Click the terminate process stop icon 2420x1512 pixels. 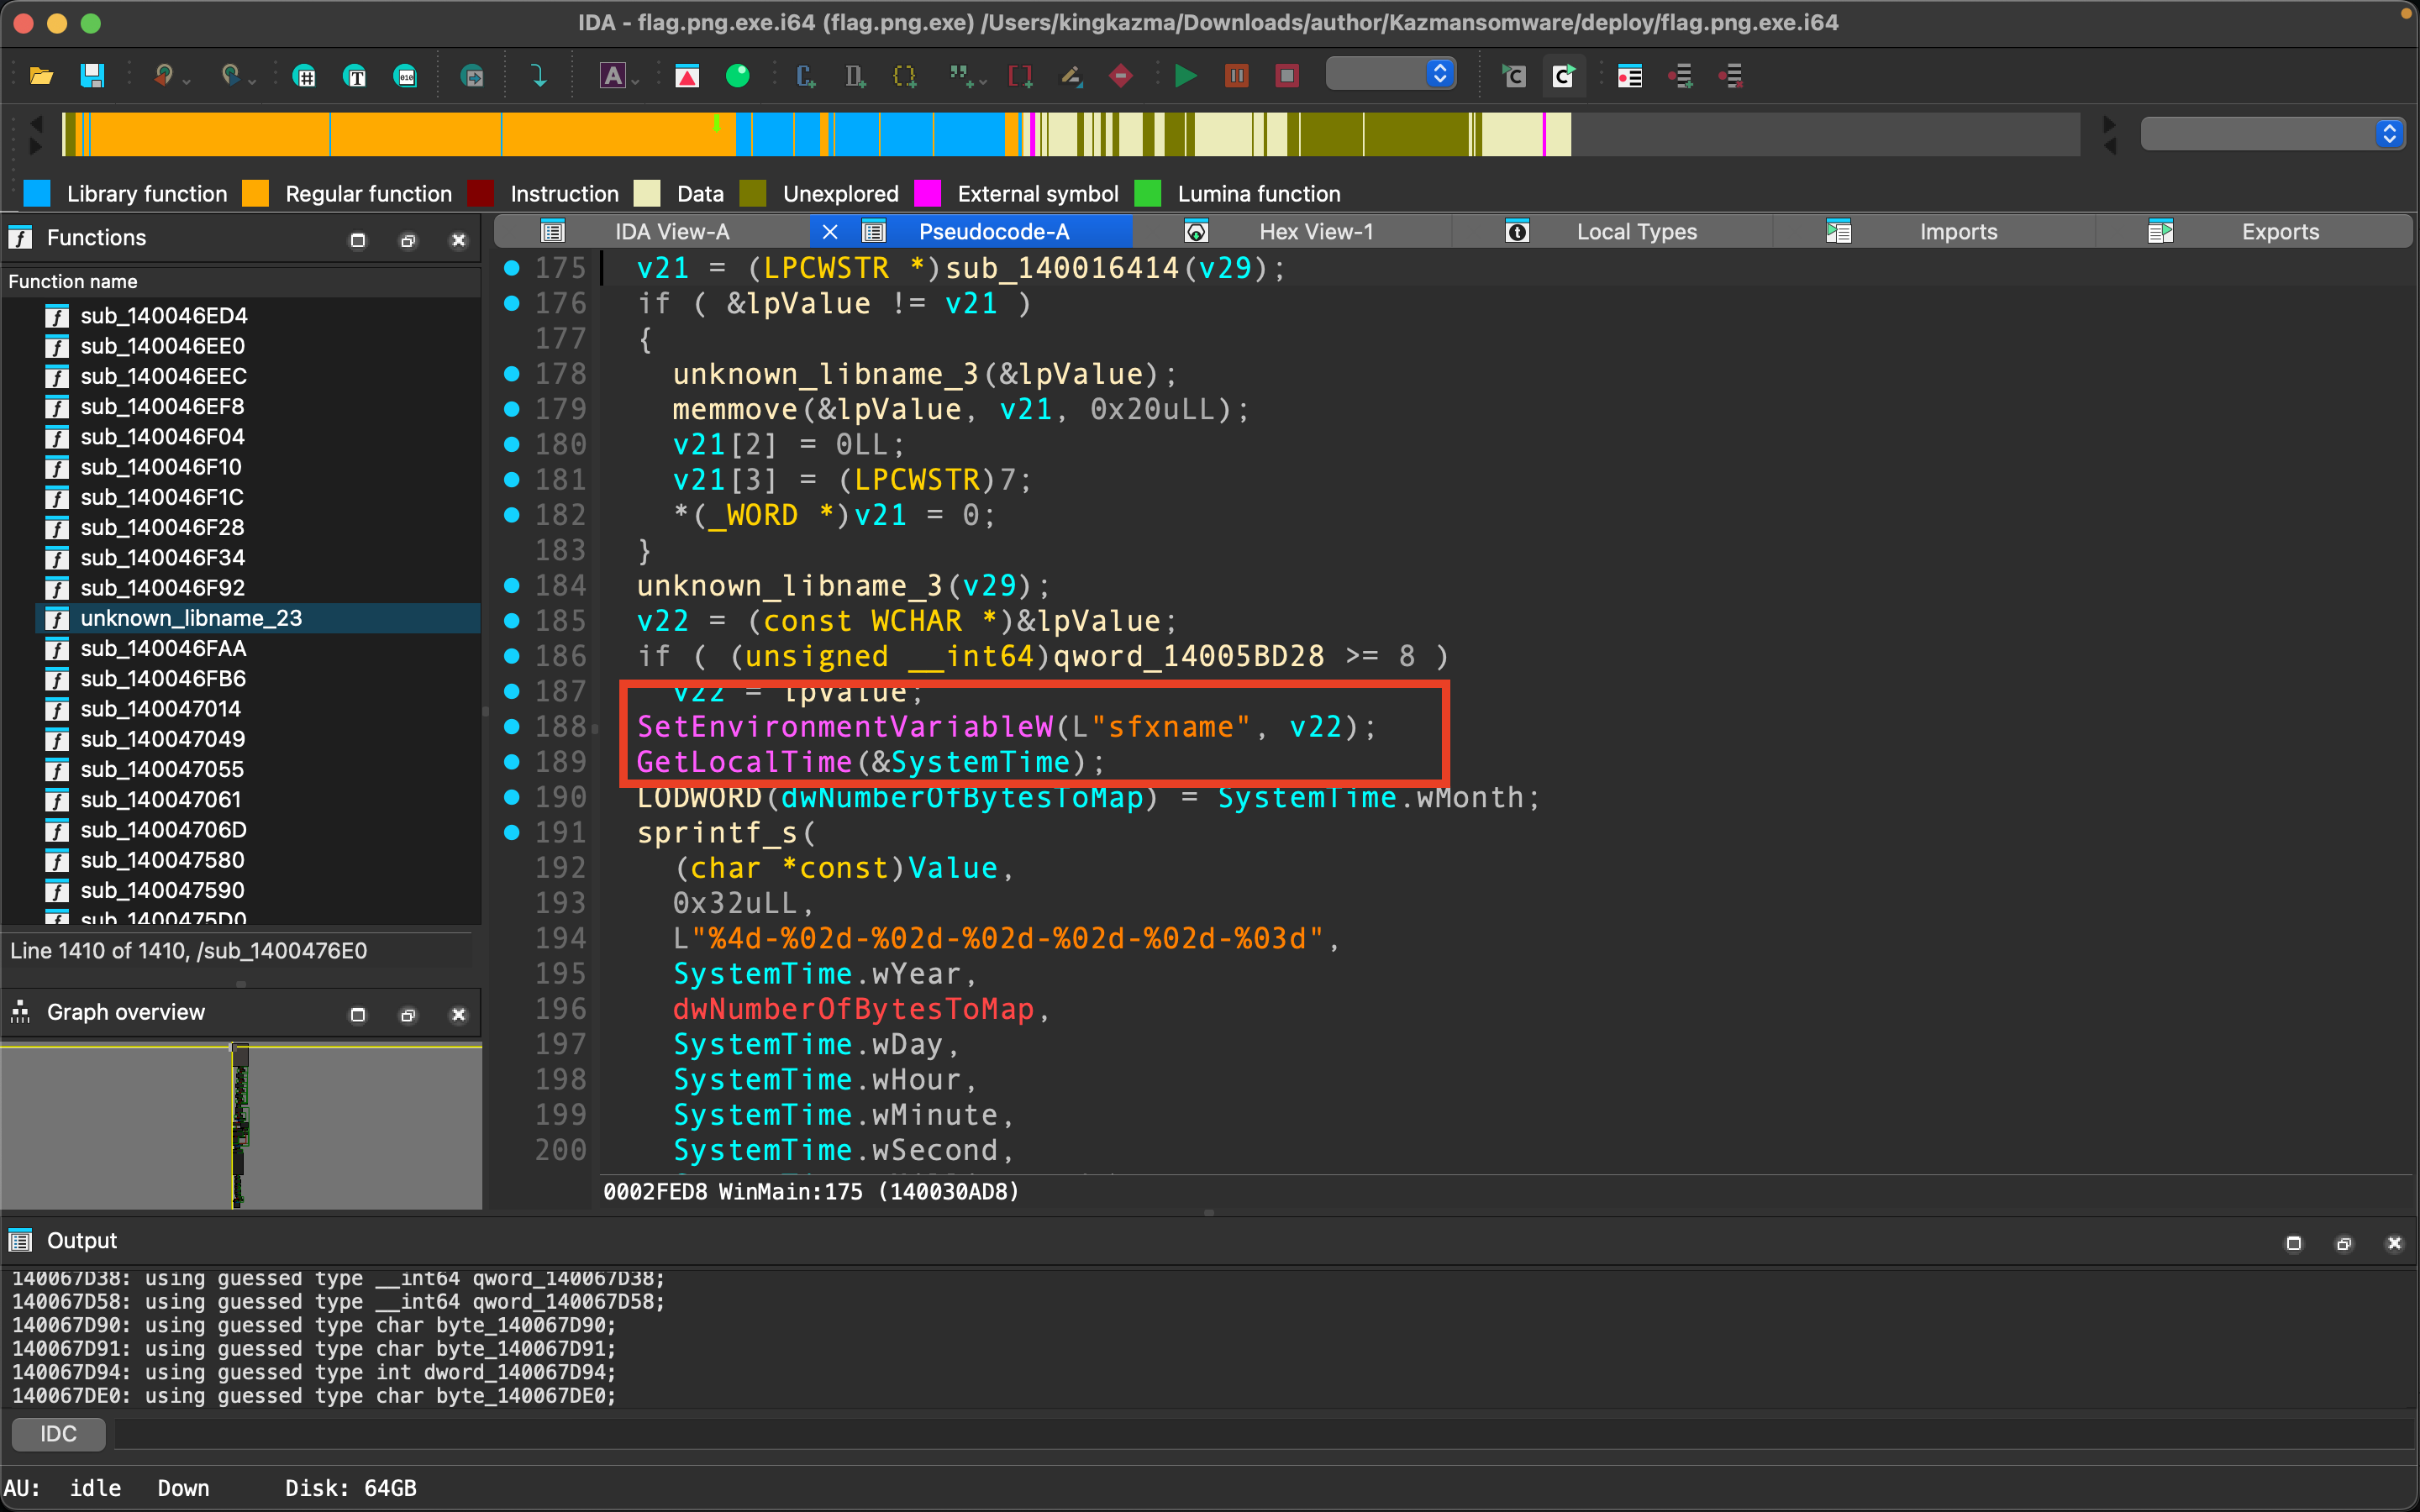[x=1287, y=76]
